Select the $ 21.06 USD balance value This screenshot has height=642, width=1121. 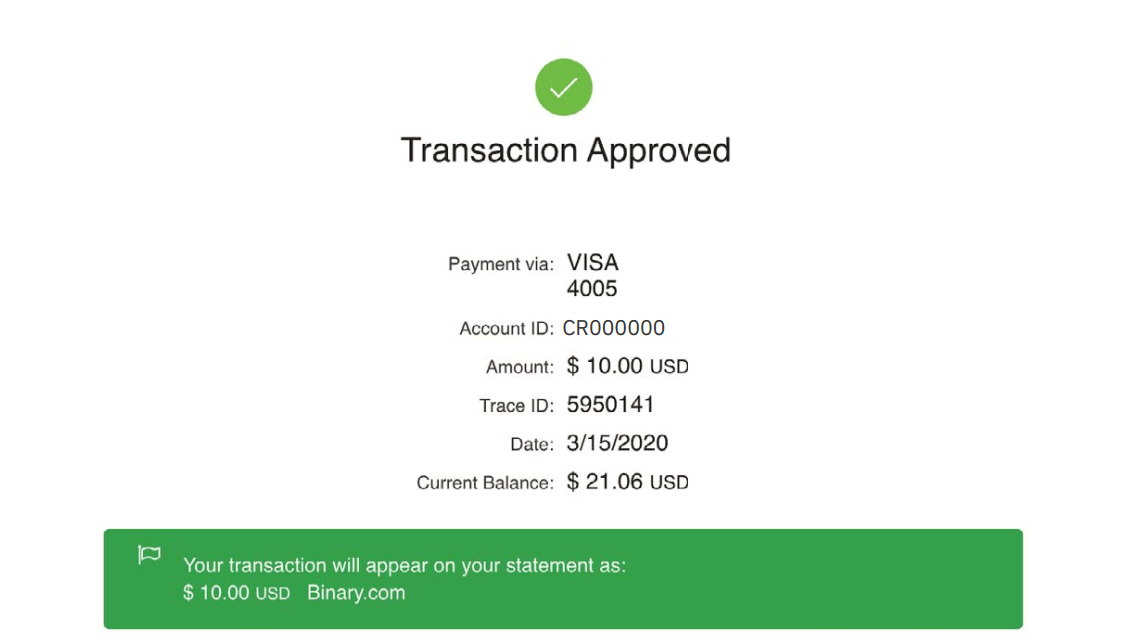[x=627, y=482]
